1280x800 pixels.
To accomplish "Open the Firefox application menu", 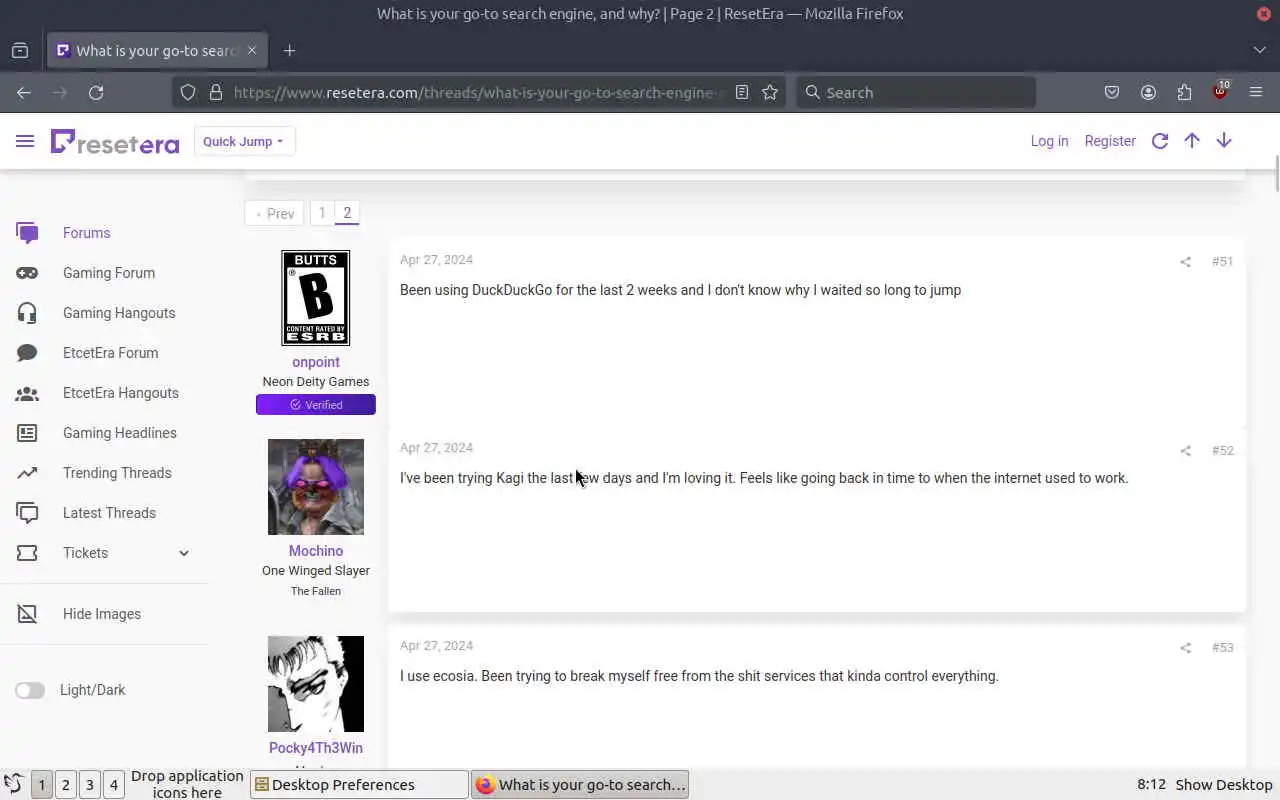I will (x=1256, y=92).
